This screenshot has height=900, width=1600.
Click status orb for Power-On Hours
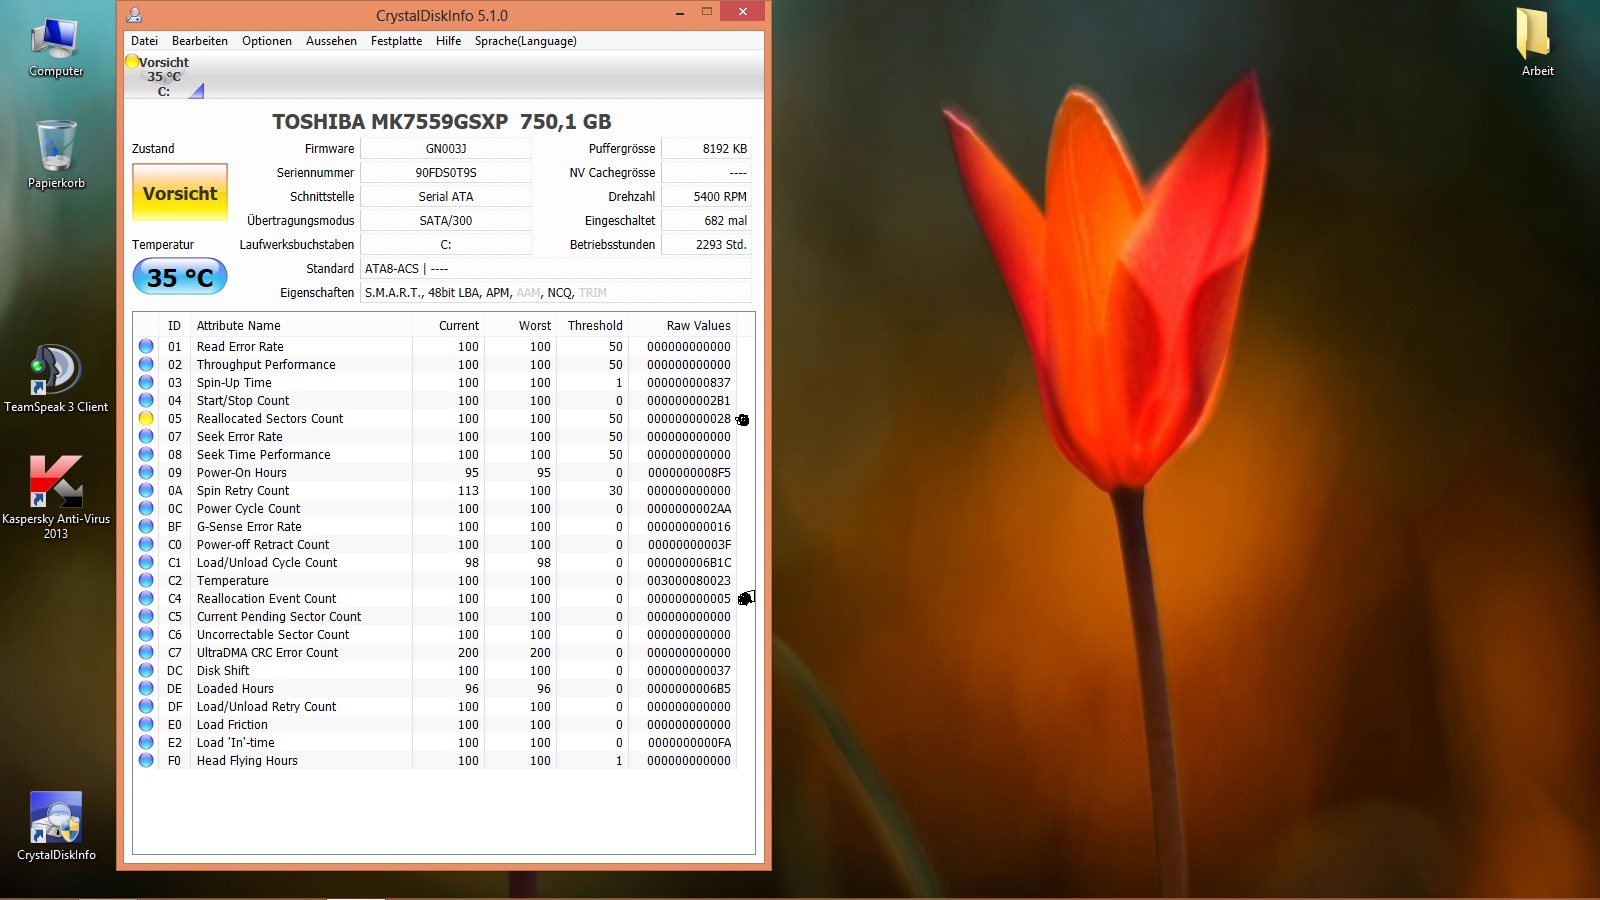pyautogui.click(x=146, y=473)
